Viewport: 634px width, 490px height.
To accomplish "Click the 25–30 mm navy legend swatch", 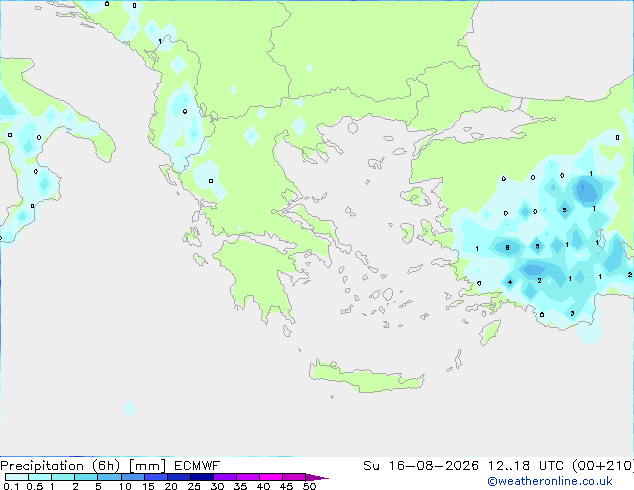I will pyautogui.click(x=201, y=477).
